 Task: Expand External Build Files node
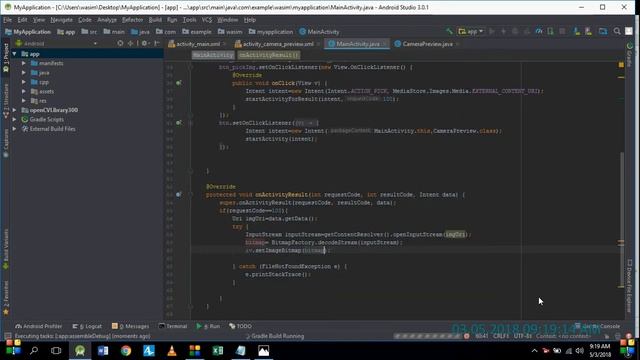(14, 129)
